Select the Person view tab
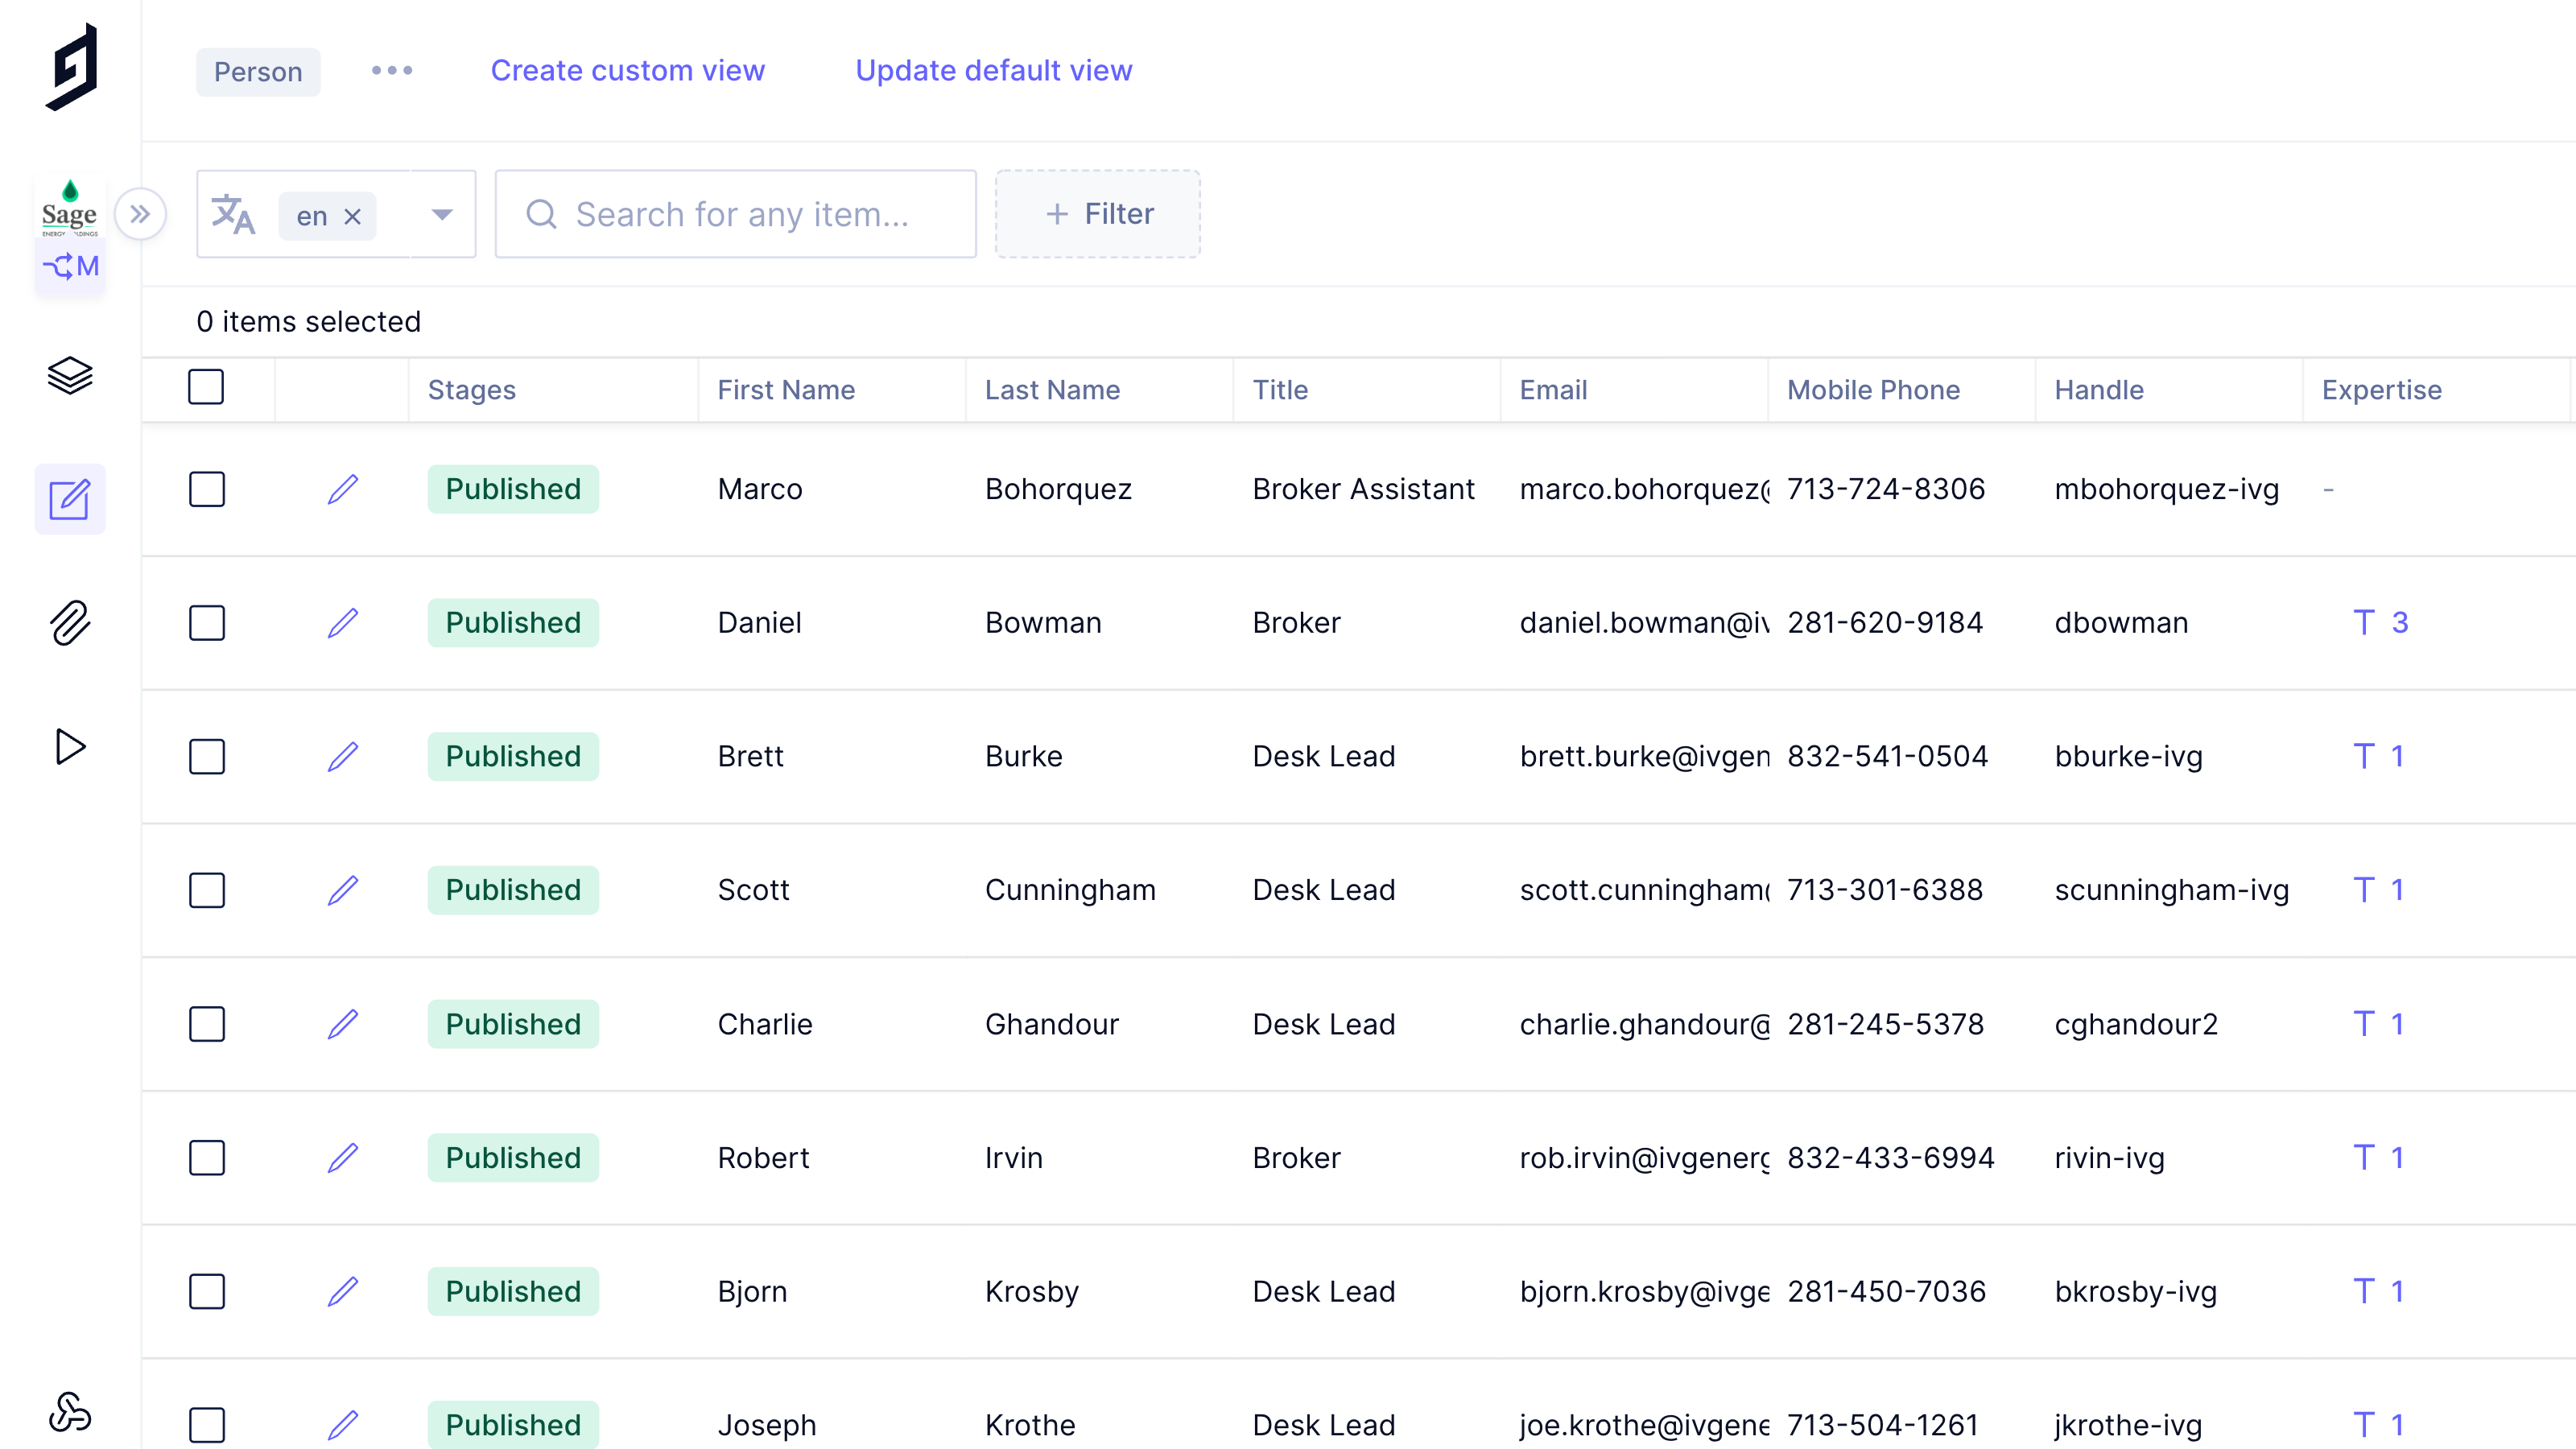 click(x=258, y=72)
